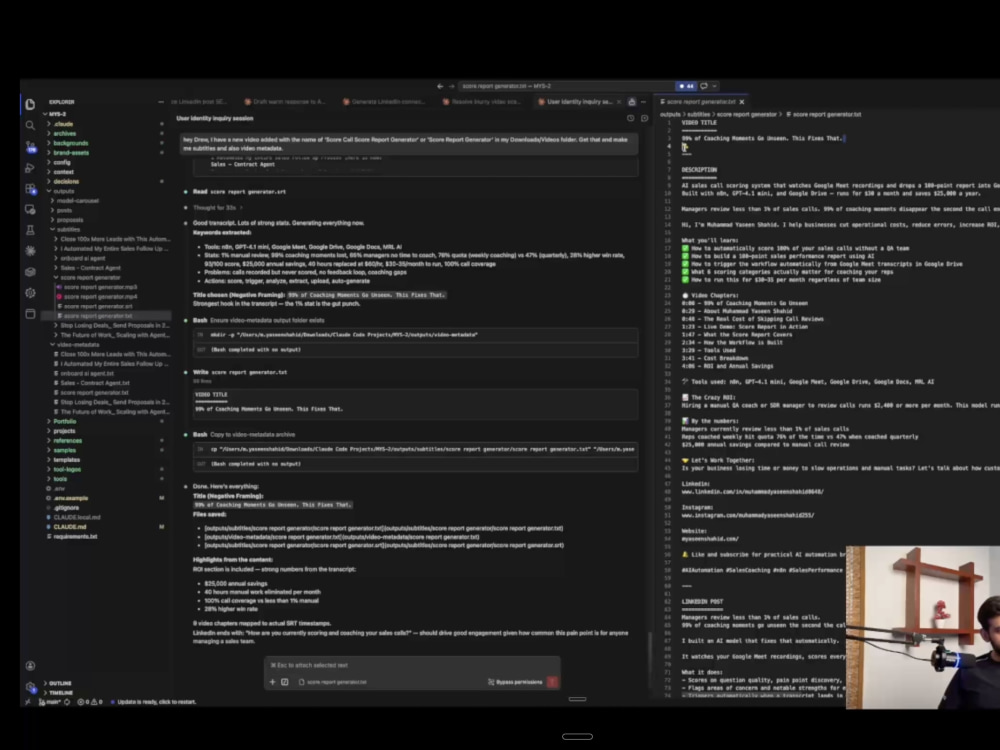The width and height of the screenshot is (1000, 750).
Task: Click the plus attach icon in chat input
Action: pyautogui.click(x=272, y=682)
